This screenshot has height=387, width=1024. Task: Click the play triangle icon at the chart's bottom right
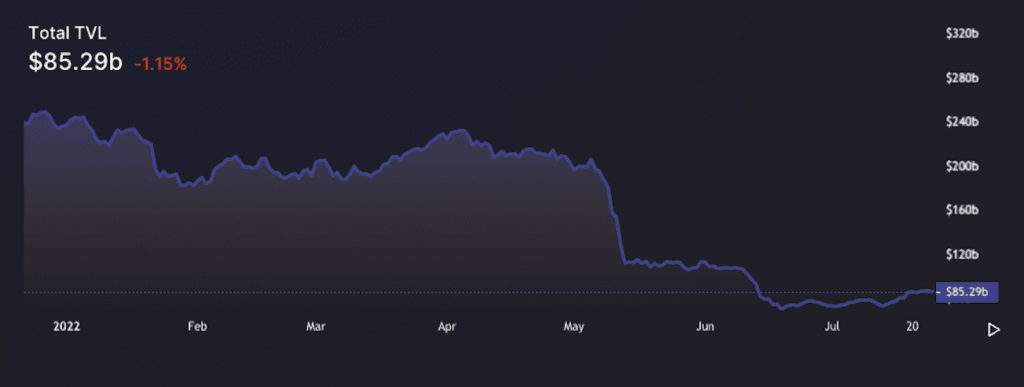(993, 330)
